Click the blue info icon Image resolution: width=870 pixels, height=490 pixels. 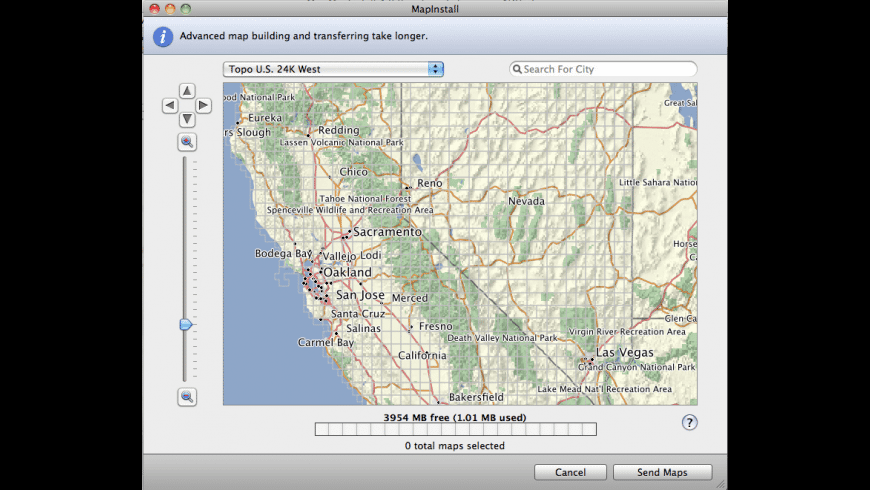[x=163, y=37]
